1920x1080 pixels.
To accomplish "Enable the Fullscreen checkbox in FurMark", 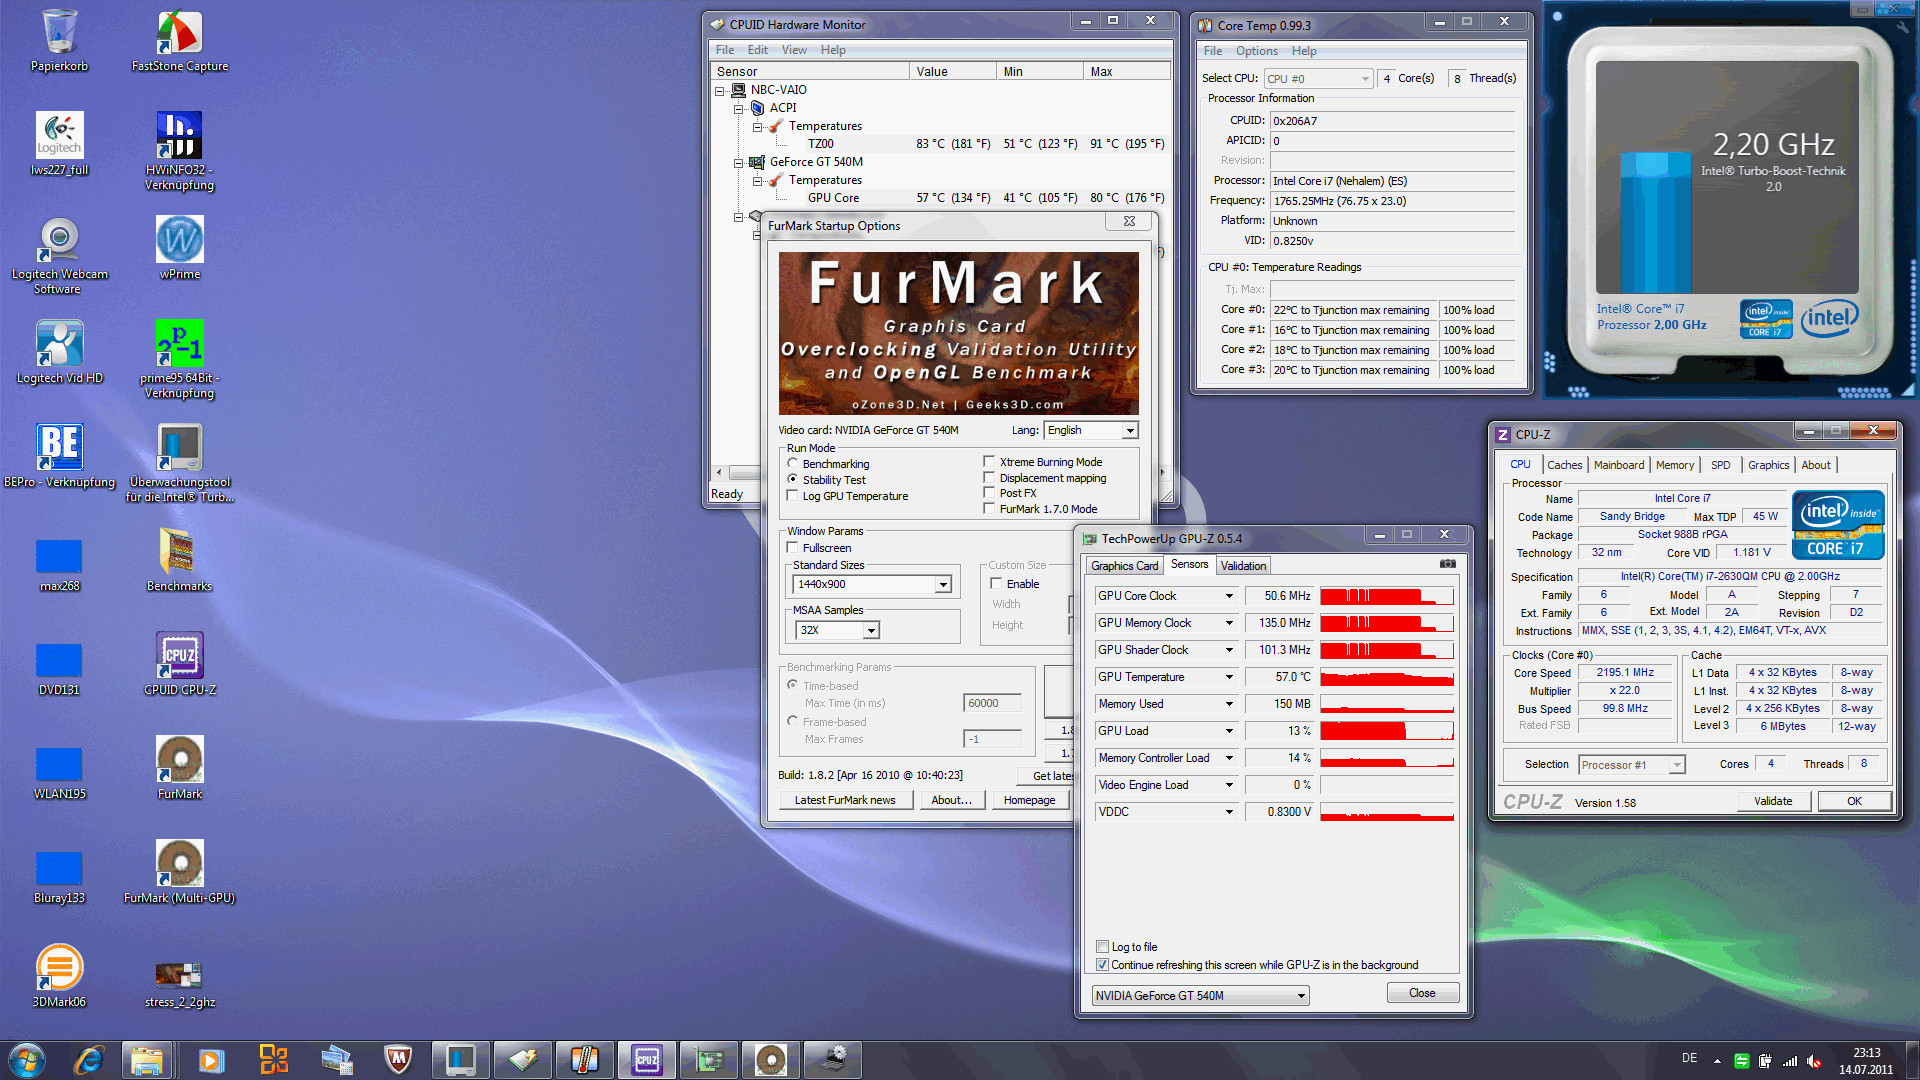I will point(793,548).
